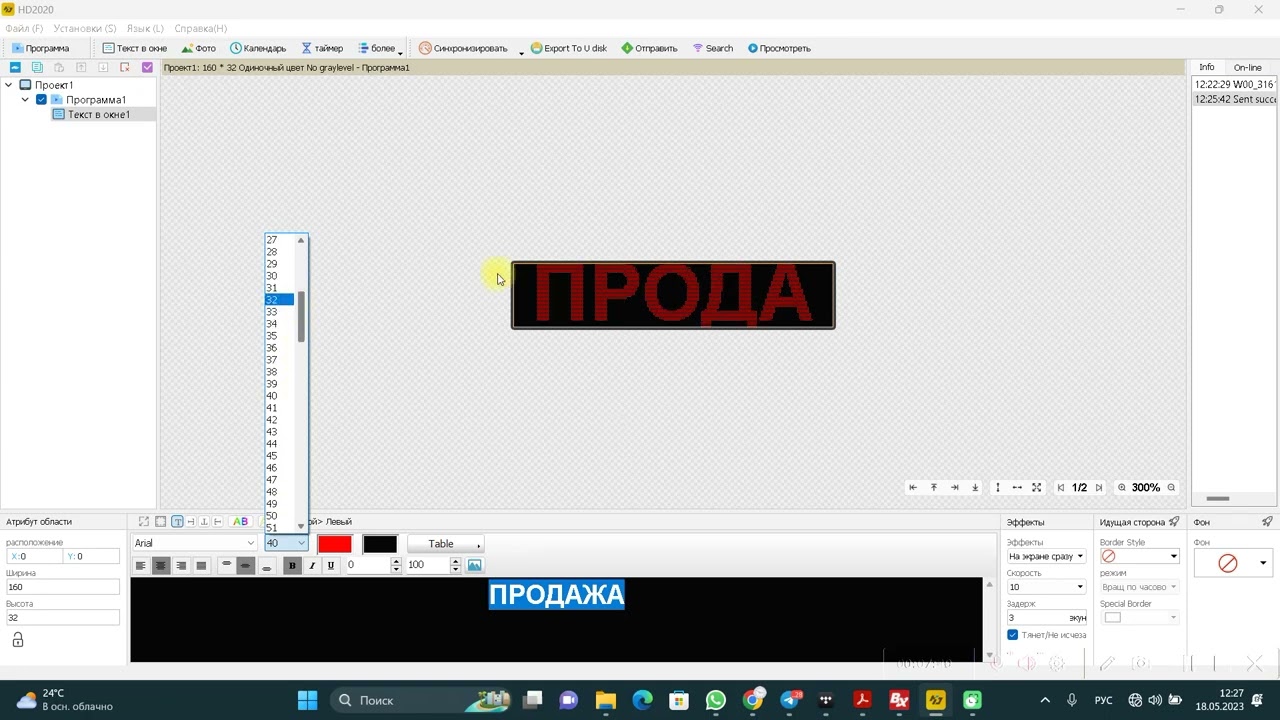The height and width of the screenshot is (720, 1280).
Task: Open the Скорость dropdown showing 10
Action: point(1046,587)
